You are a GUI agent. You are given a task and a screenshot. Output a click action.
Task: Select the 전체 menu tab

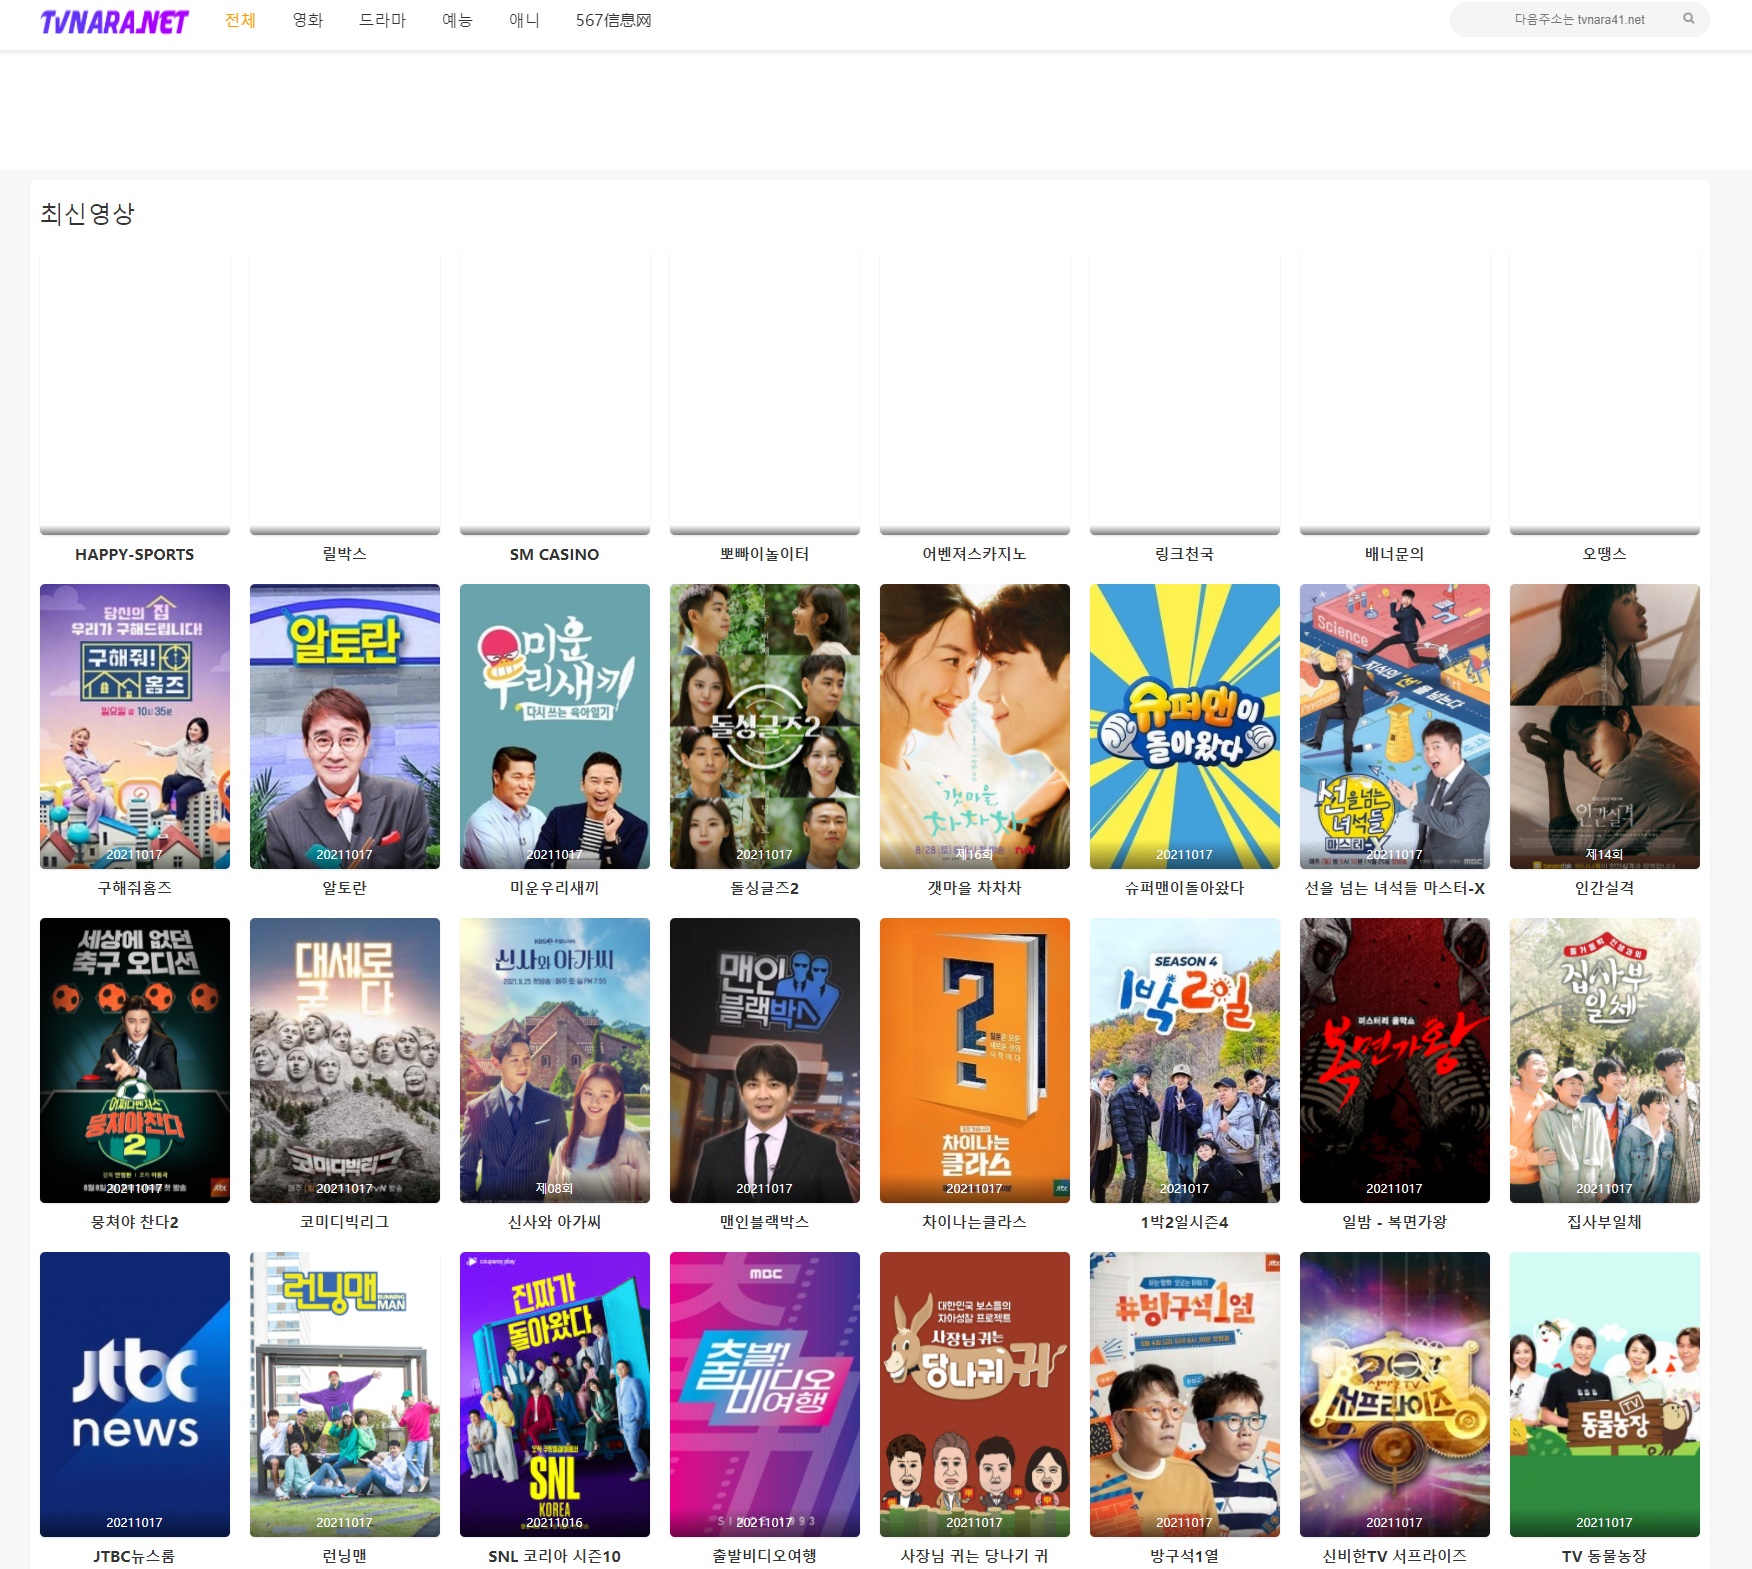click(x=240, y=20)
